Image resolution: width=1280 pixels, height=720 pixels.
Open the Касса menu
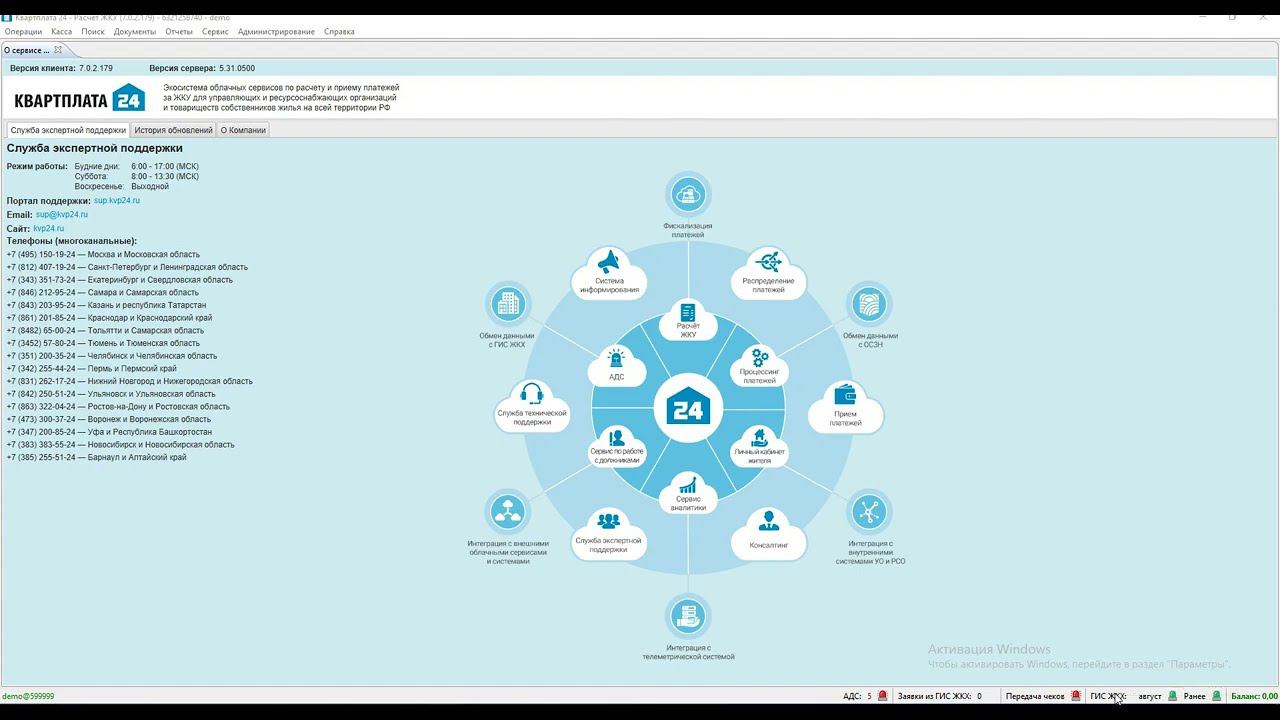(x=61, y=31)
